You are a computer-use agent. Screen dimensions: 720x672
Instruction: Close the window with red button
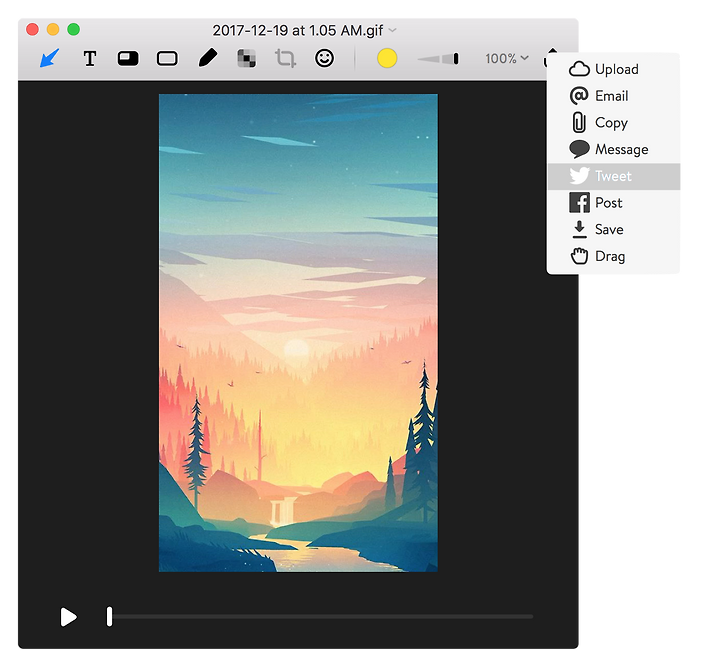click(x=33, y=29)
